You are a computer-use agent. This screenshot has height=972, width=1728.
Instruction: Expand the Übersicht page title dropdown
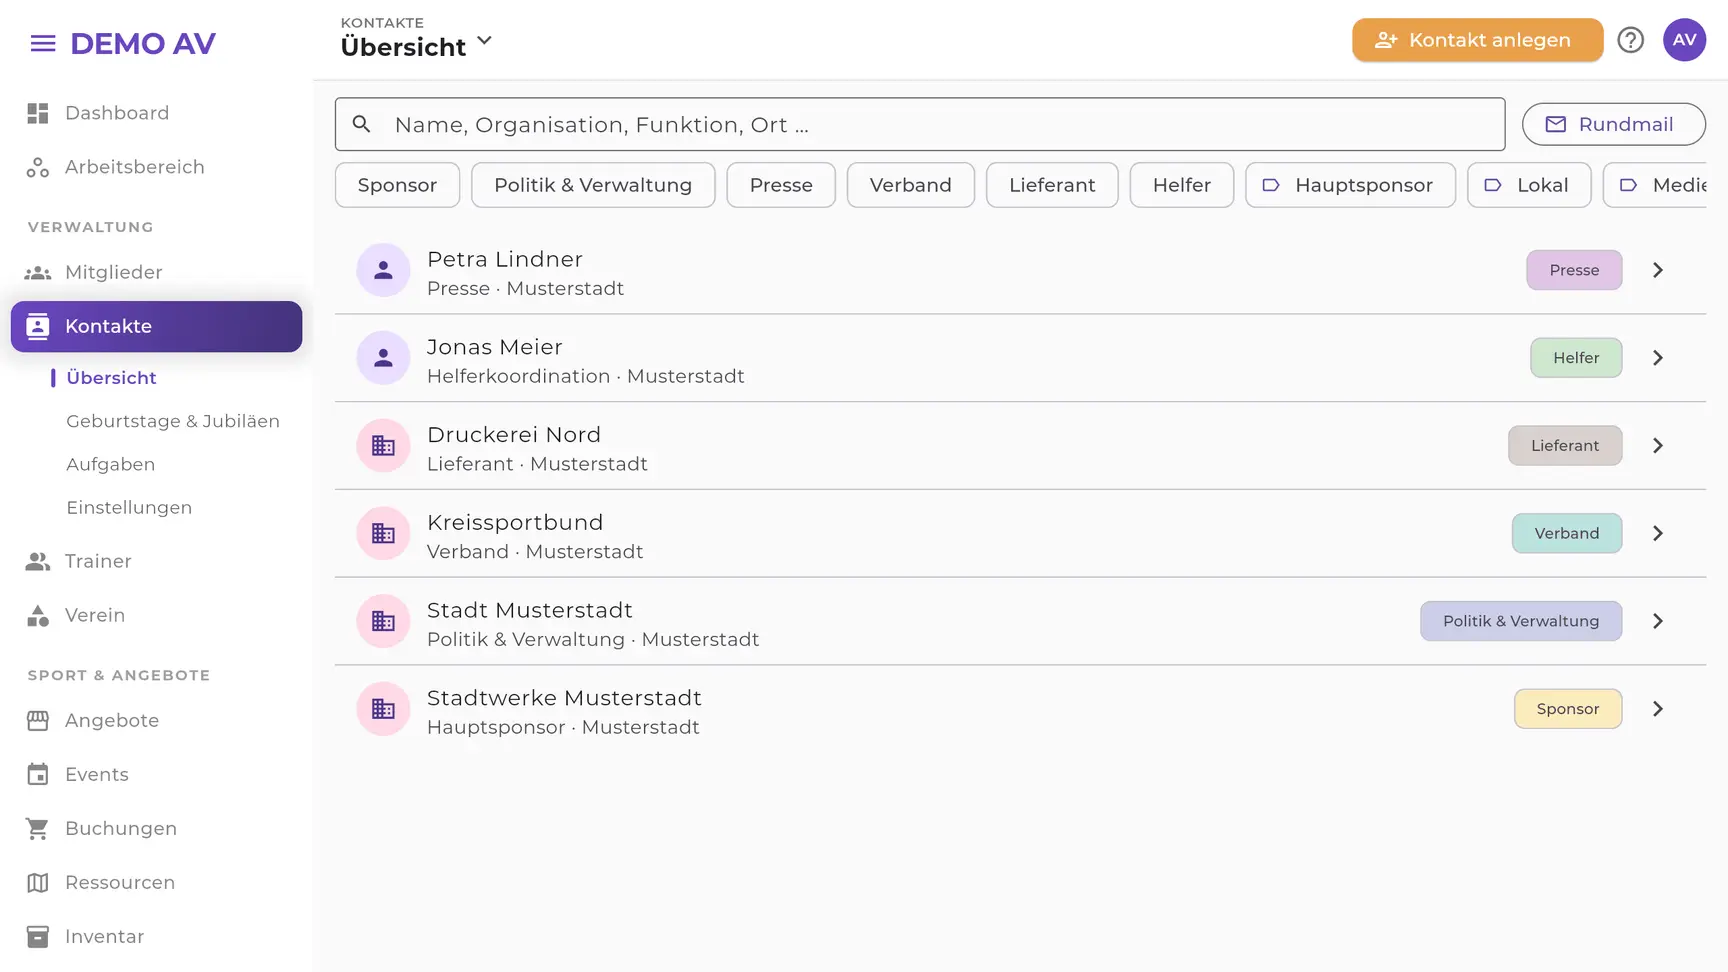tap(485, 41)
